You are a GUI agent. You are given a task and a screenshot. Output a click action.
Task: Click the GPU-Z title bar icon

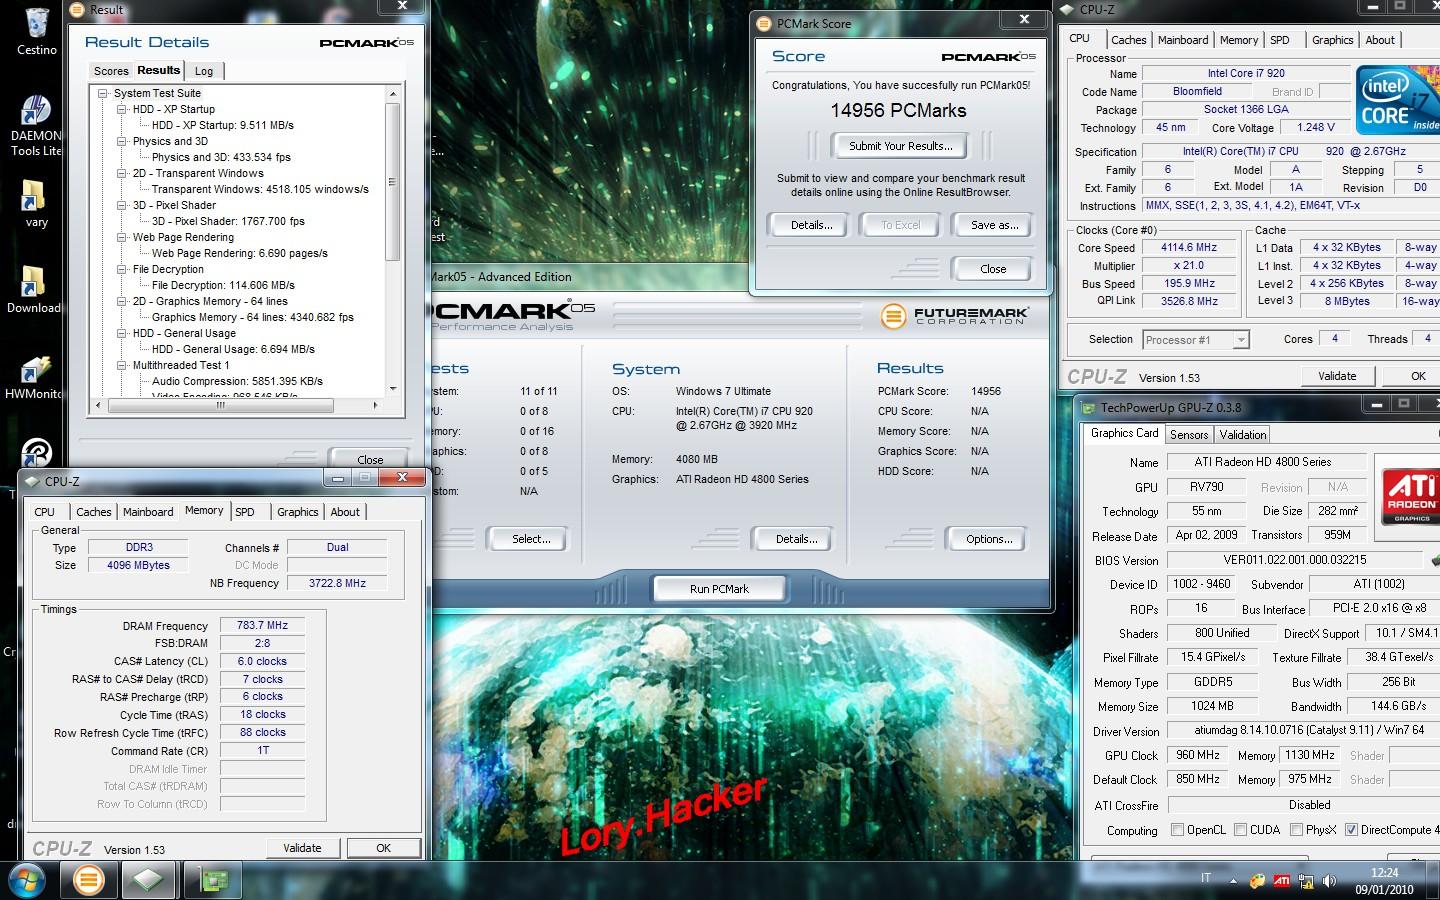1088,408
